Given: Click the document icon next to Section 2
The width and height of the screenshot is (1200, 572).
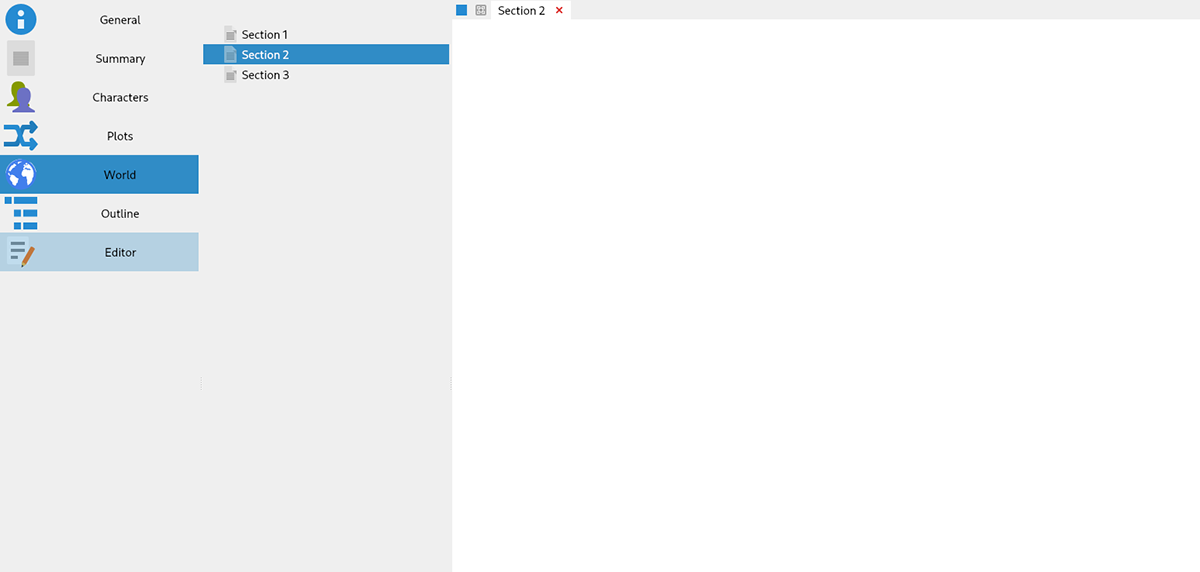Looking at the screenshot, I should point(231,54).
